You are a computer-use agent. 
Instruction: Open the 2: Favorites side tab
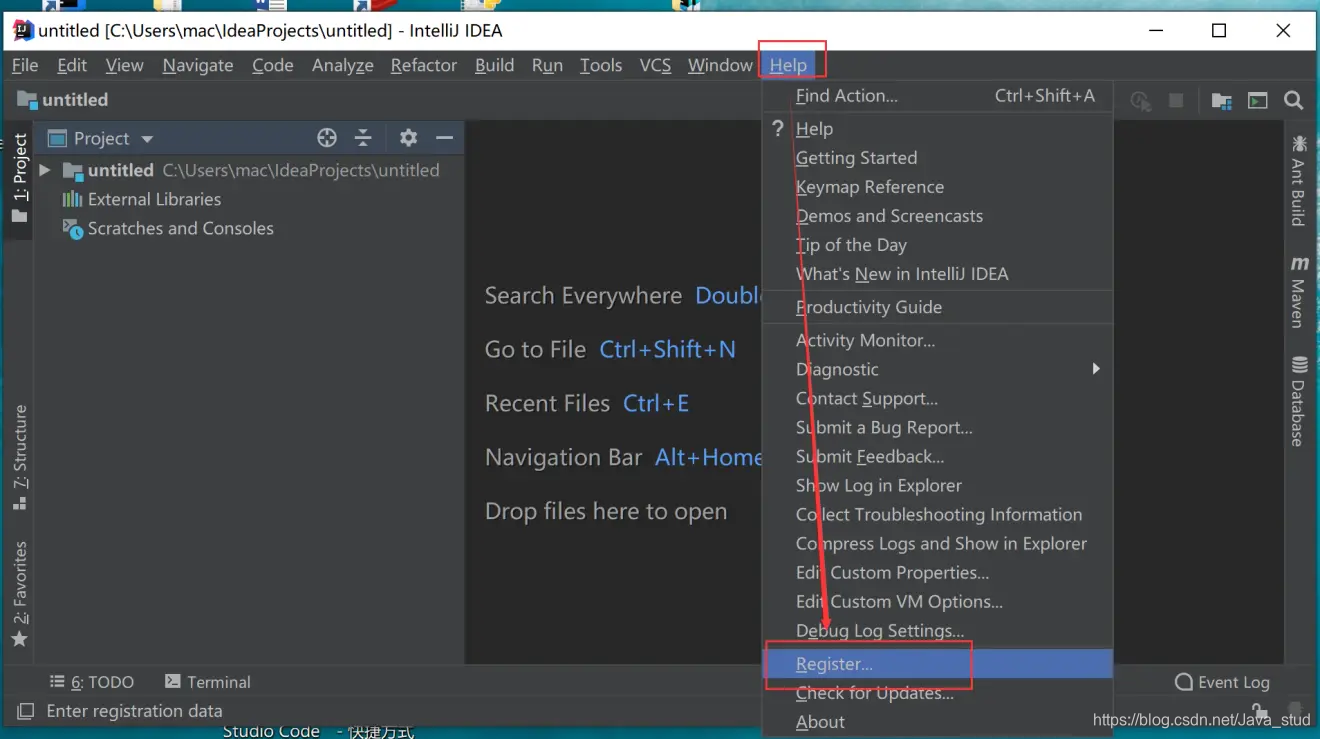pyautogui.click(x=19, y=595)
